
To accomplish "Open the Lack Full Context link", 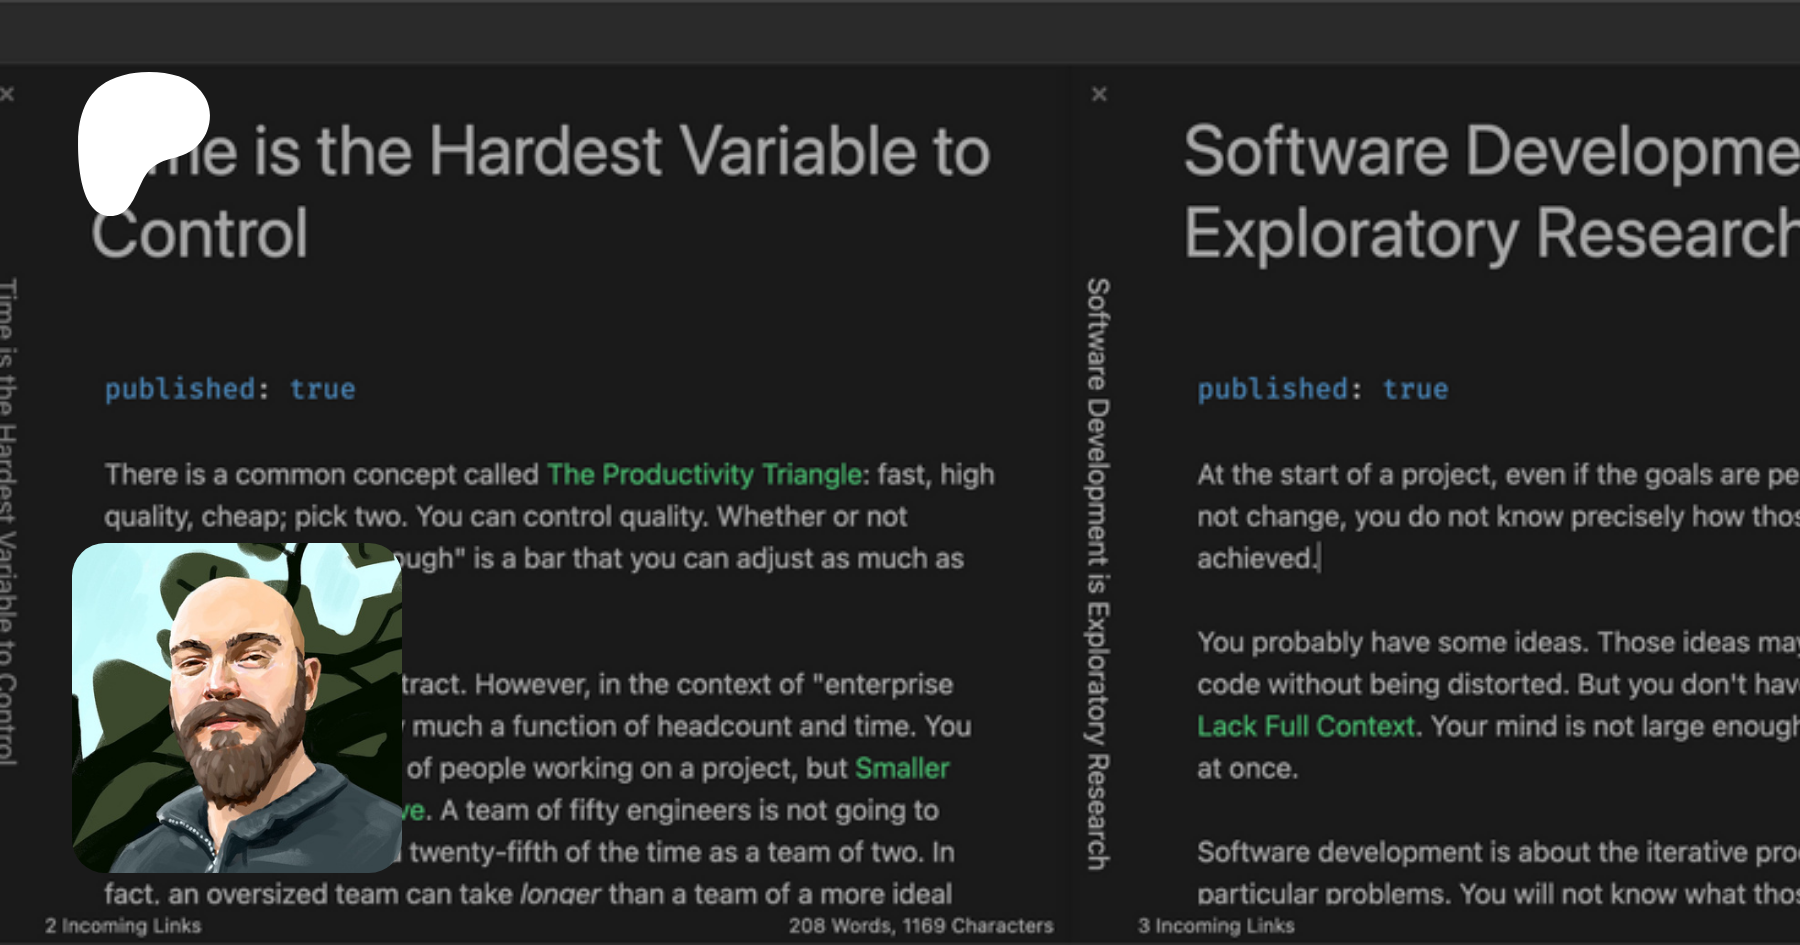I will point(1306,726).
